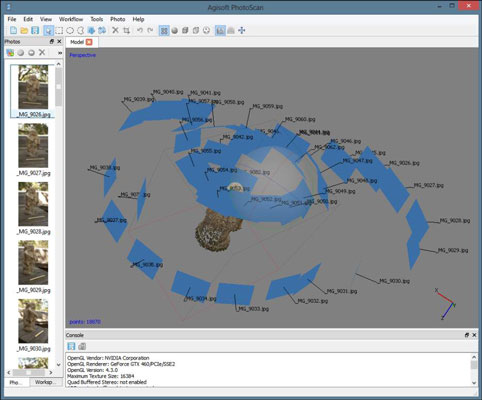The width and height of the screenshot is (482, 400).
Task: Toggle Show Cameras in the toolbar
Action: click(x=220, y=31)
